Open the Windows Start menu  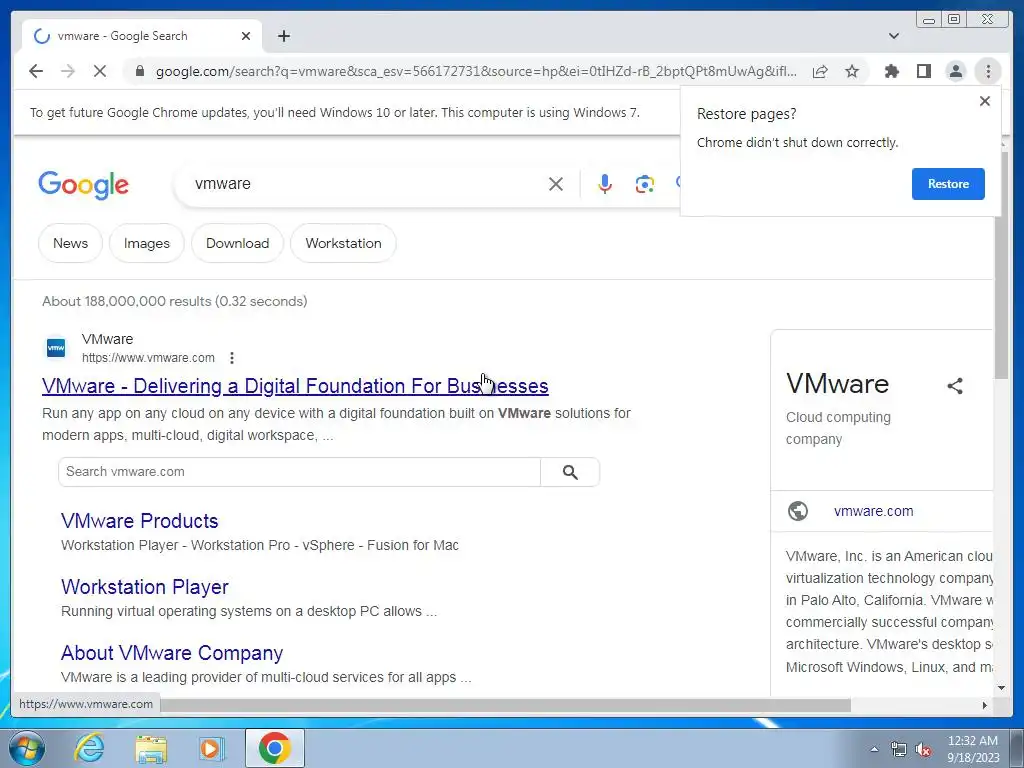(27, 748)
